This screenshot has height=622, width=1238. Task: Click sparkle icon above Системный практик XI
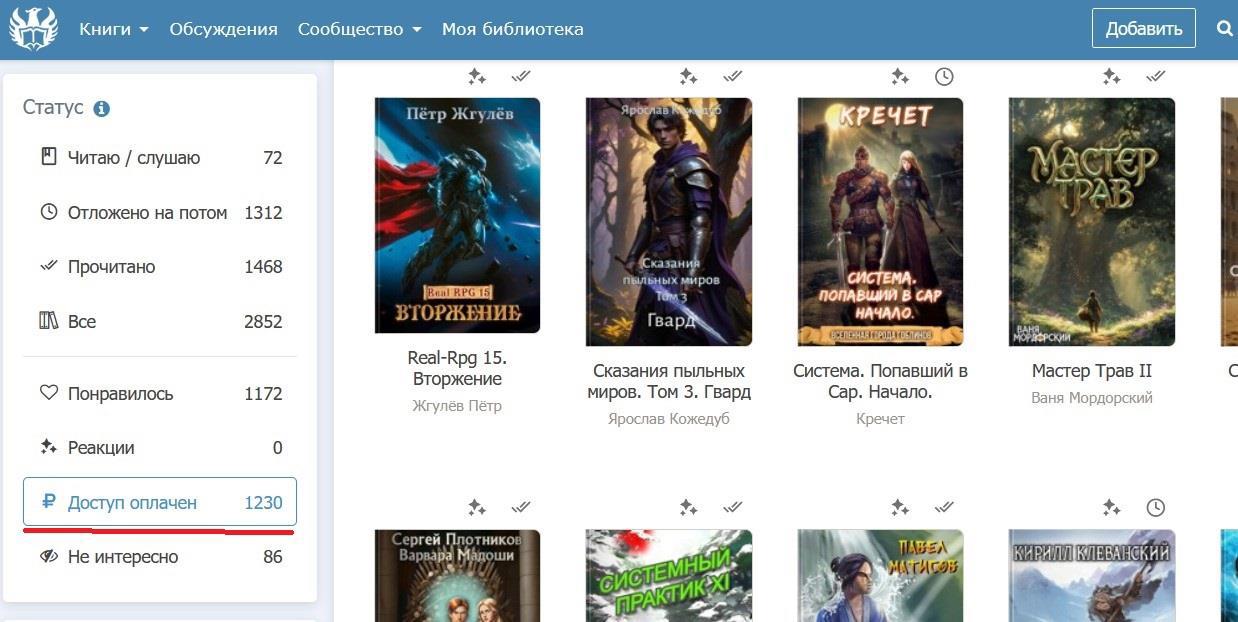688,508
